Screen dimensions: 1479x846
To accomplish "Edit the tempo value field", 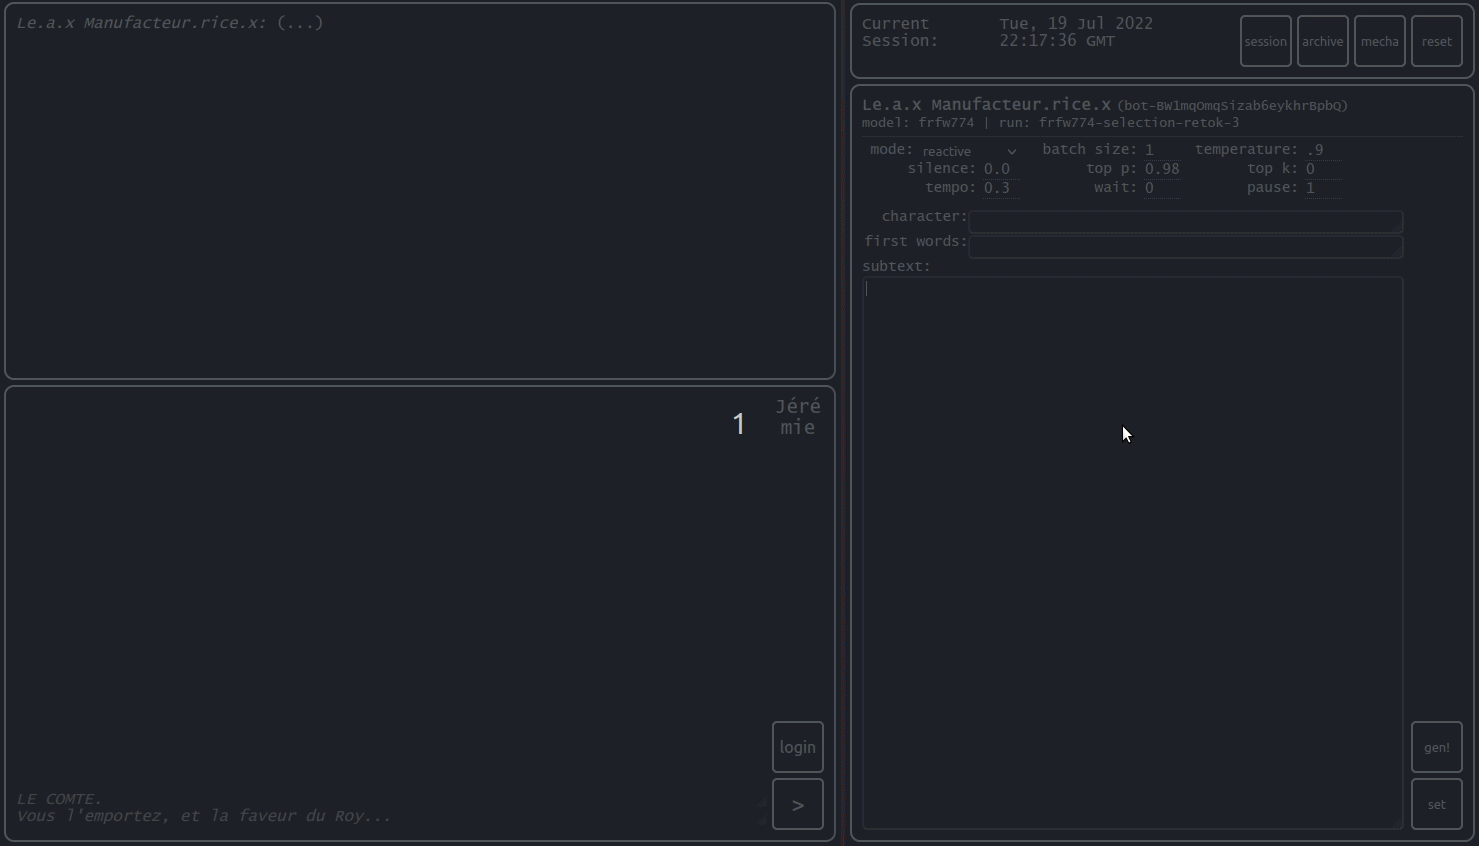I will [x=1001, y=188].
